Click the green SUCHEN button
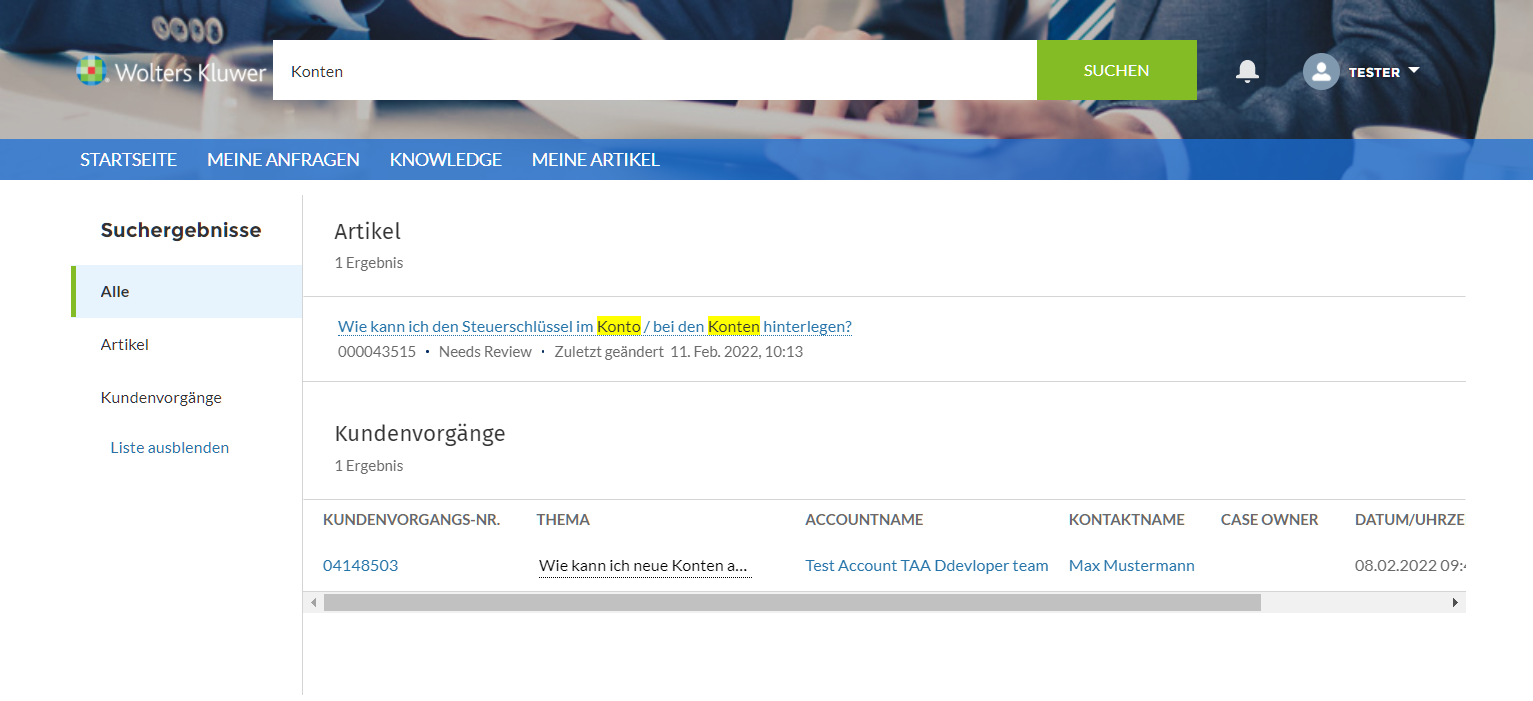Viewport: 1533px width, 701px height. tap(1116, 70)
